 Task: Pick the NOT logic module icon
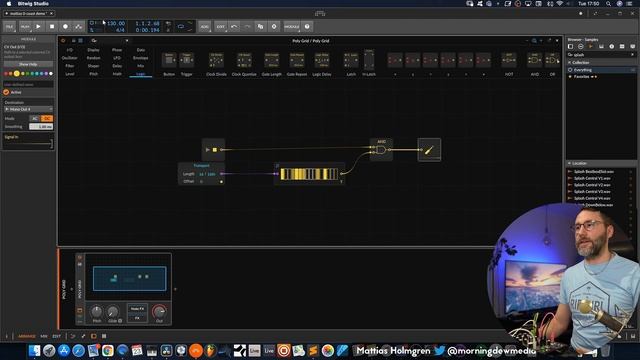(x=509, y=60)
